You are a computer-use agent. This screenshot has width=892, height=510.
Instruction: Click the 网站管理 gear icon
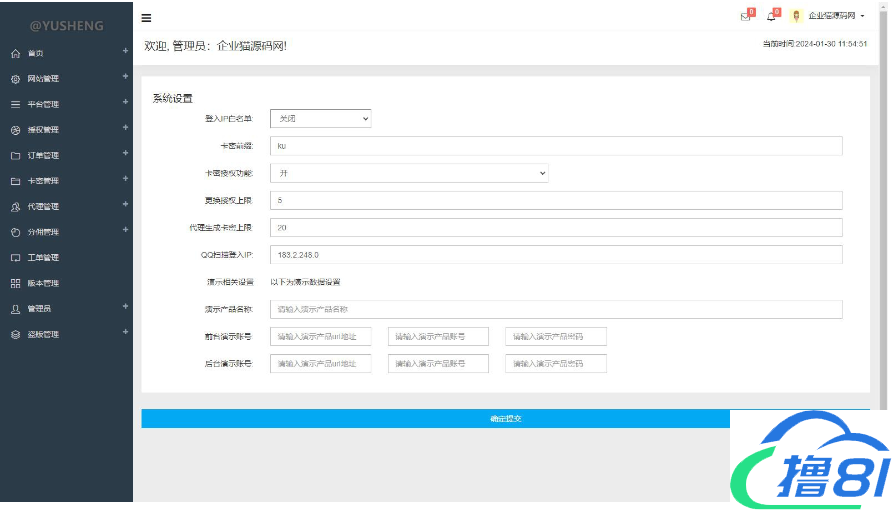(15, 79)
